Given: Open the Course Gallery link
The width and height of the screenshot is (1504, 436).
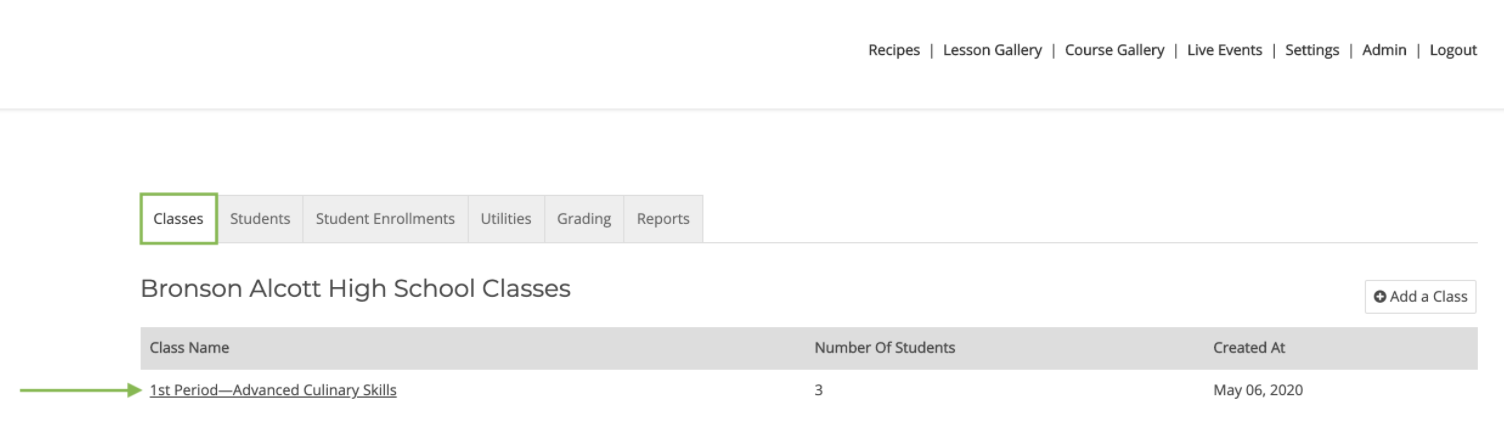Looking at the screenshot, I should [1114, 50].
